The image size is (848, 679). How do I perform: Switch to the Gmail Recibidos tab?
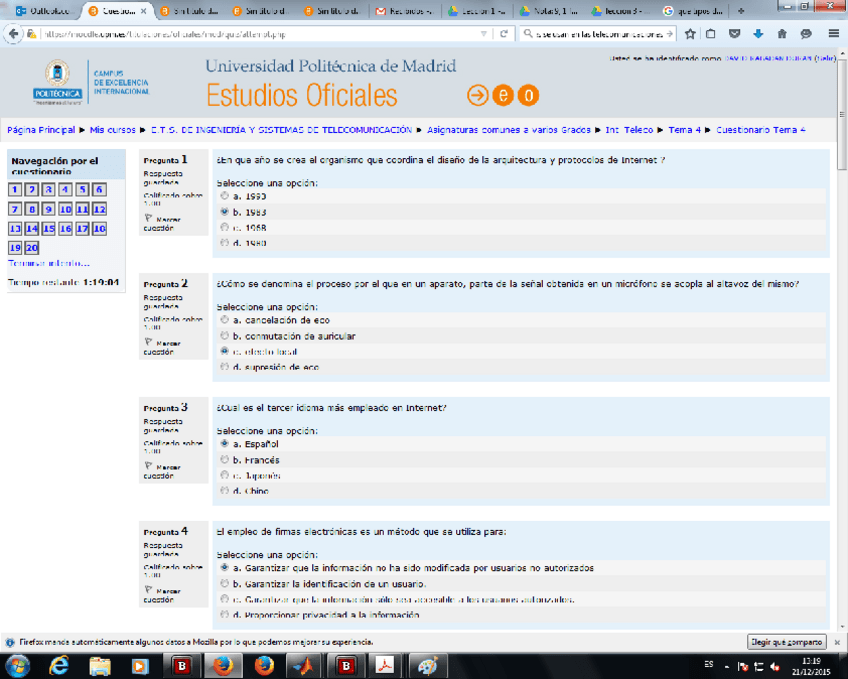point(405,11)
